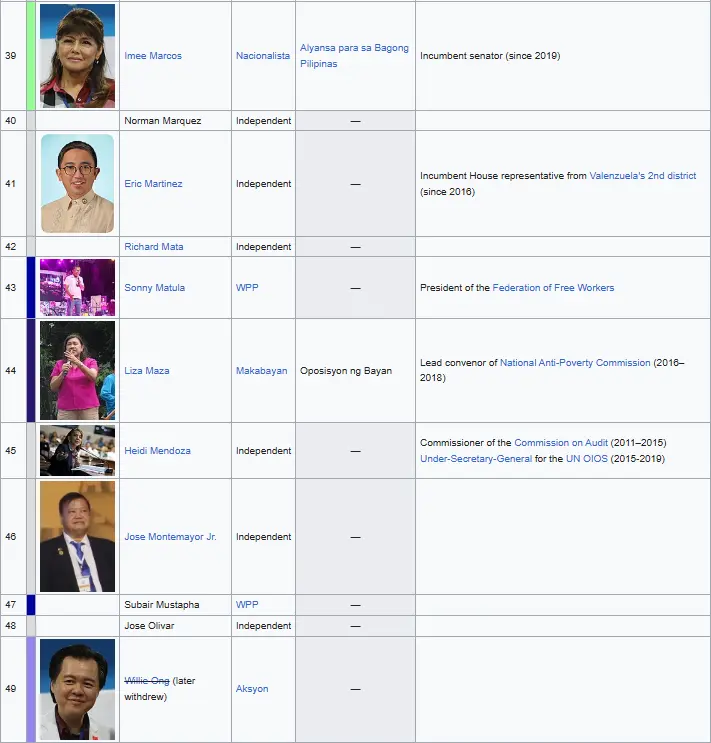Select Independent in Richard Mata's row
This screenshot has height=743, width=711.
pos(264,246)
